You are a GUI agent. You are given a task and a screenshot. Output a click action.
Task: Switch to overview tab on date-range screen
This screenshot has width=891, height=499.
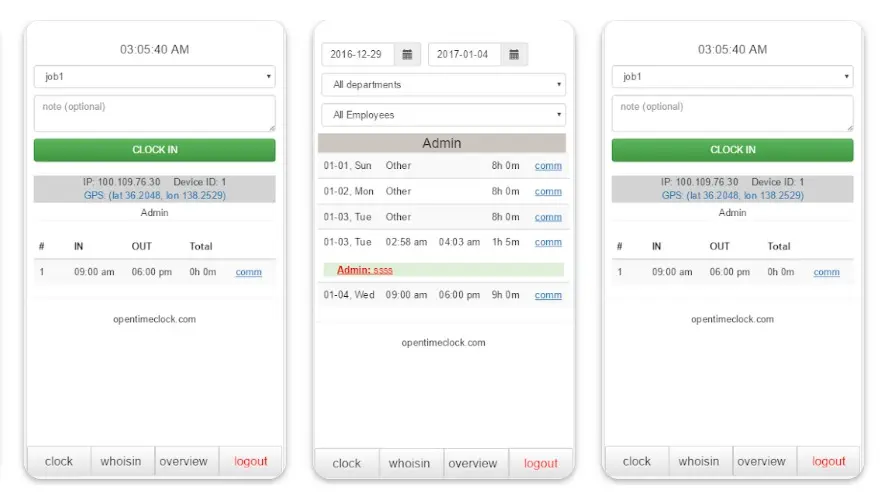point(473,463)
